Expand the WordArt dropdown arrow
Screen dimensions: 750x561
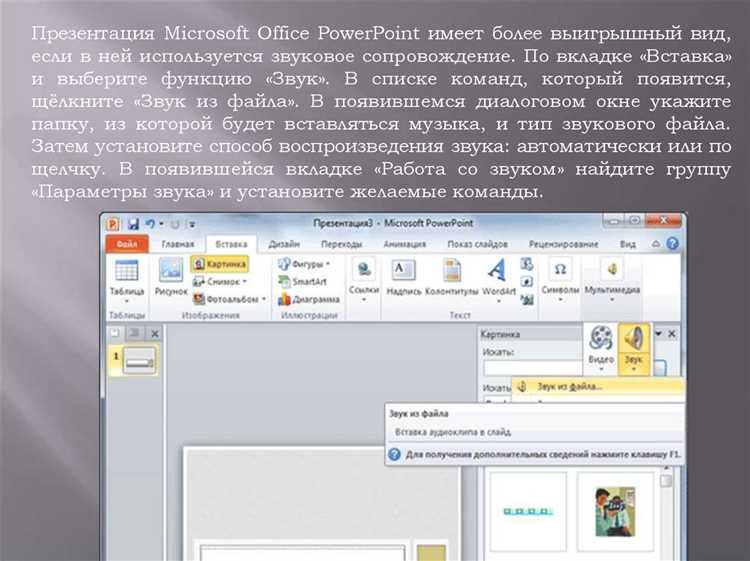coord(498,301)
